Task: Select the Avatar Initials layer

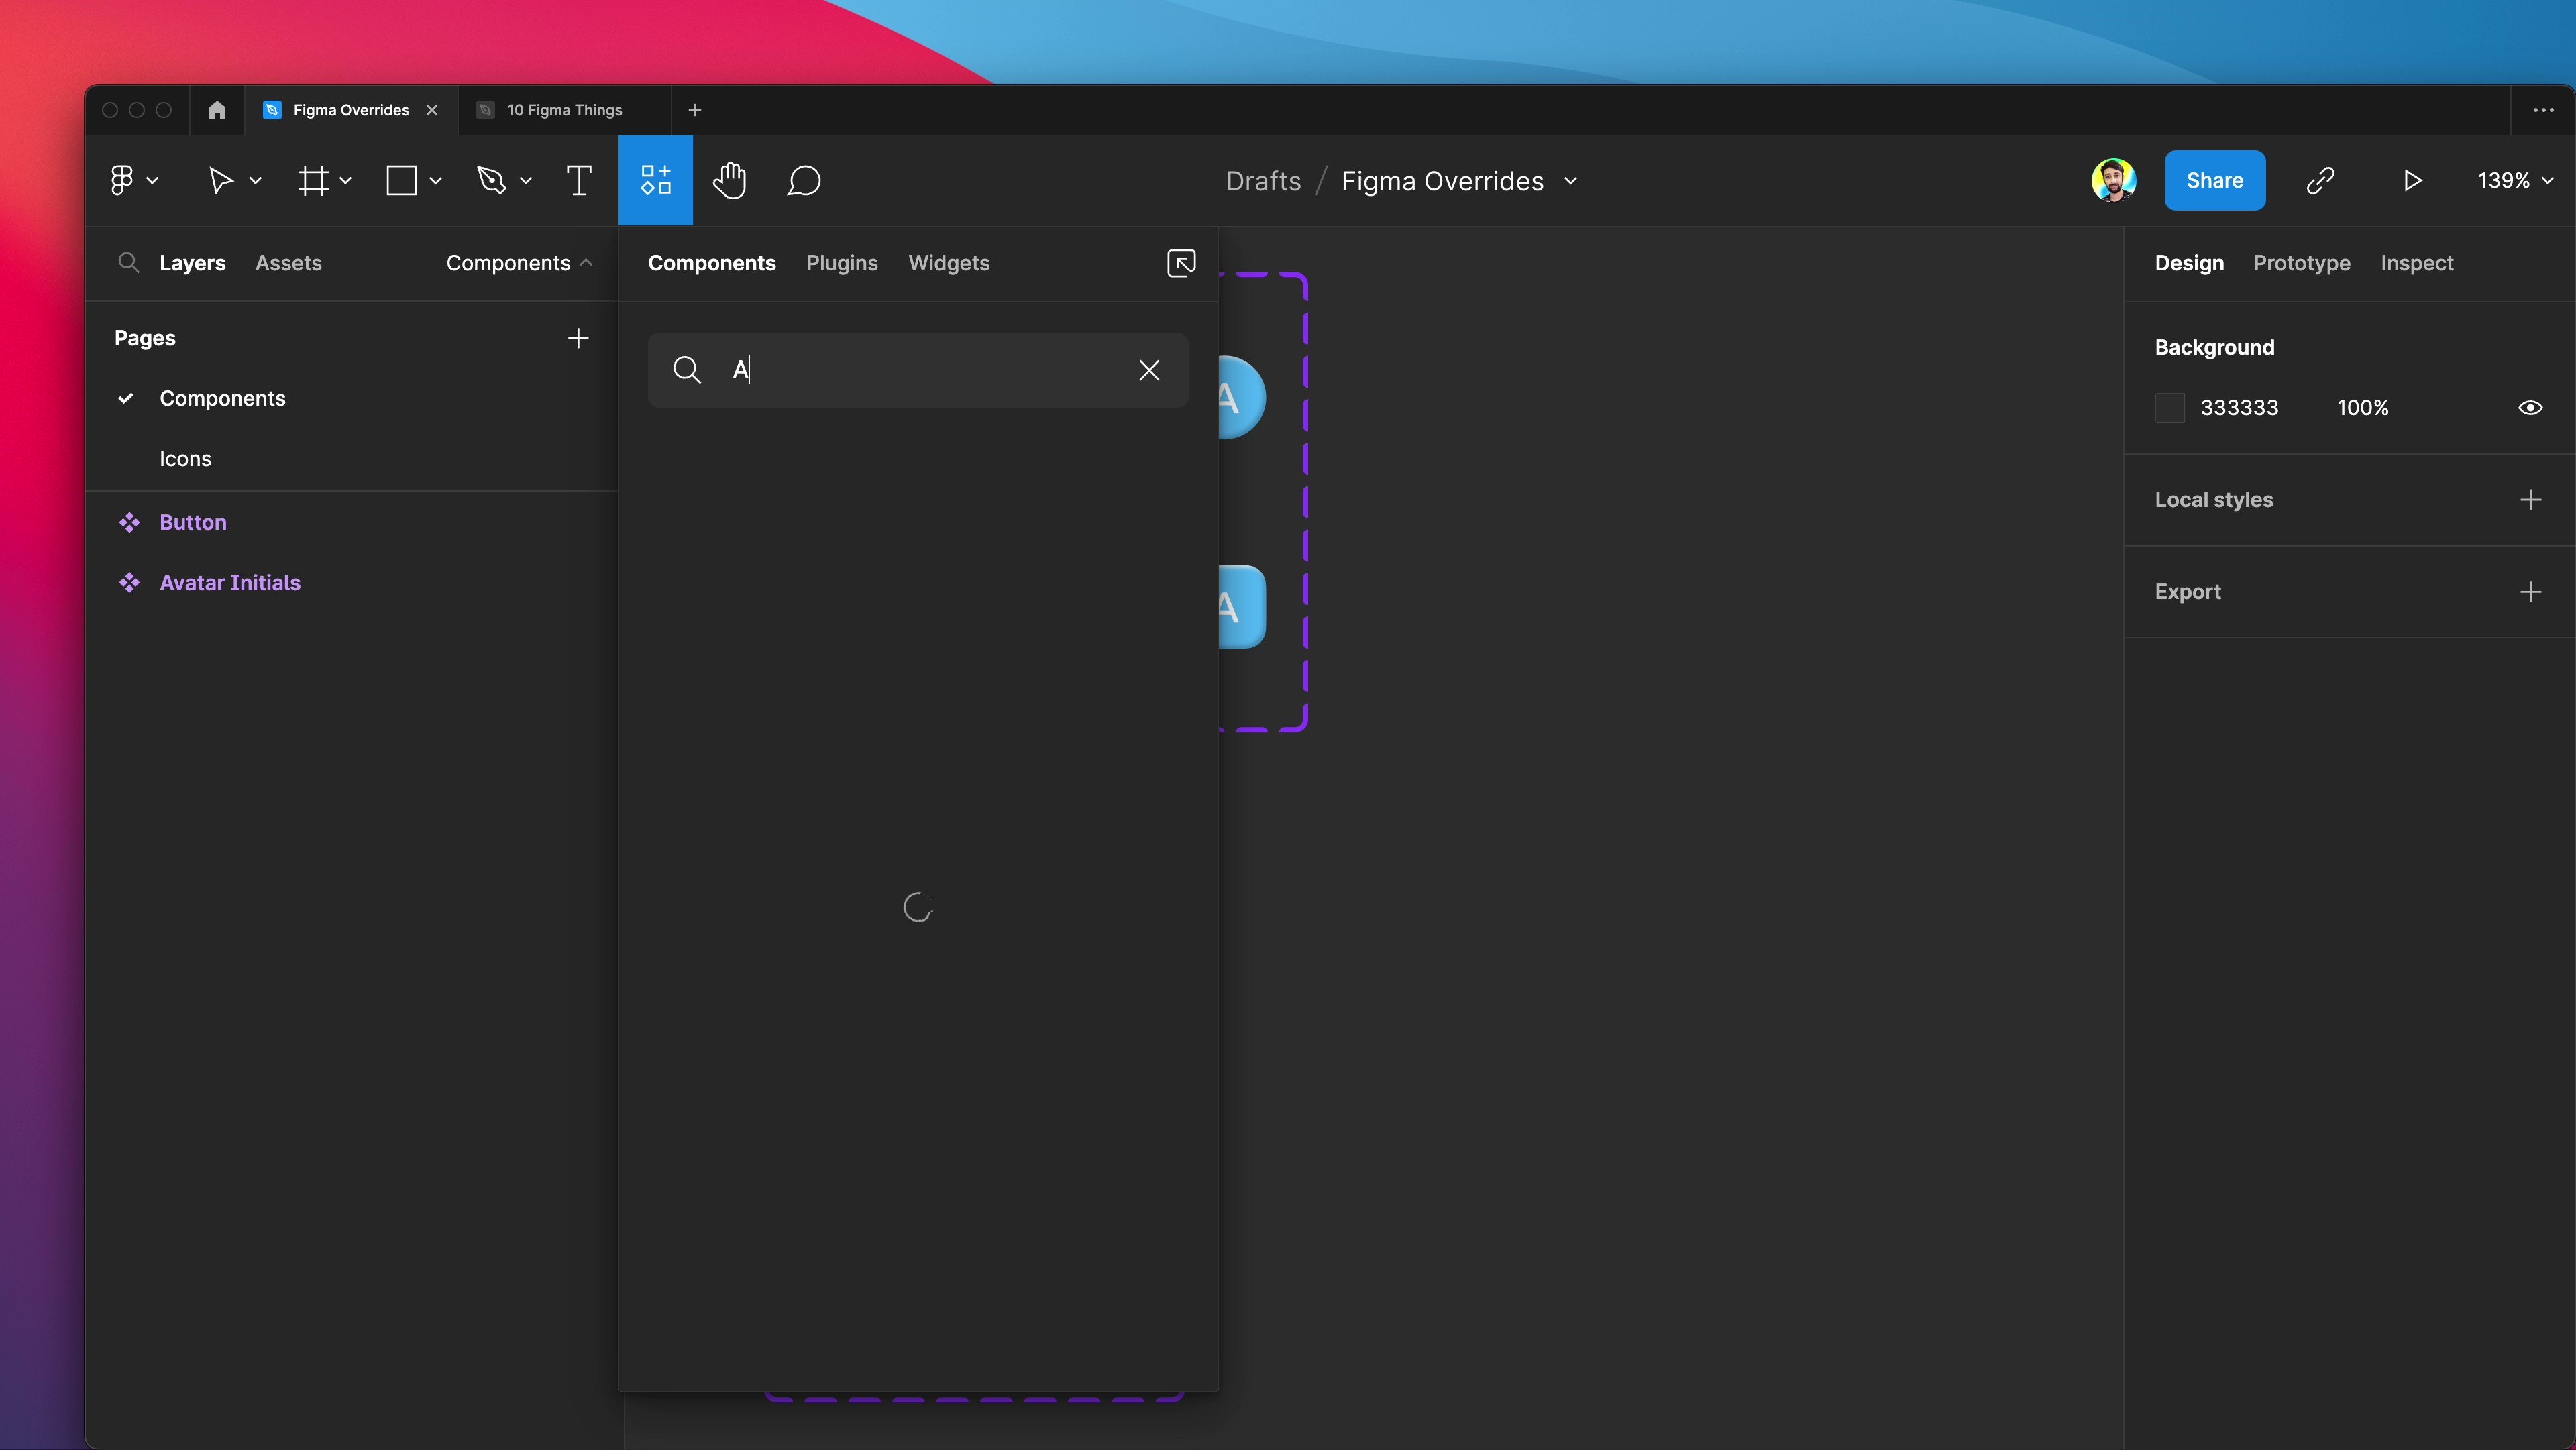Action: click(x=230, y=583)
